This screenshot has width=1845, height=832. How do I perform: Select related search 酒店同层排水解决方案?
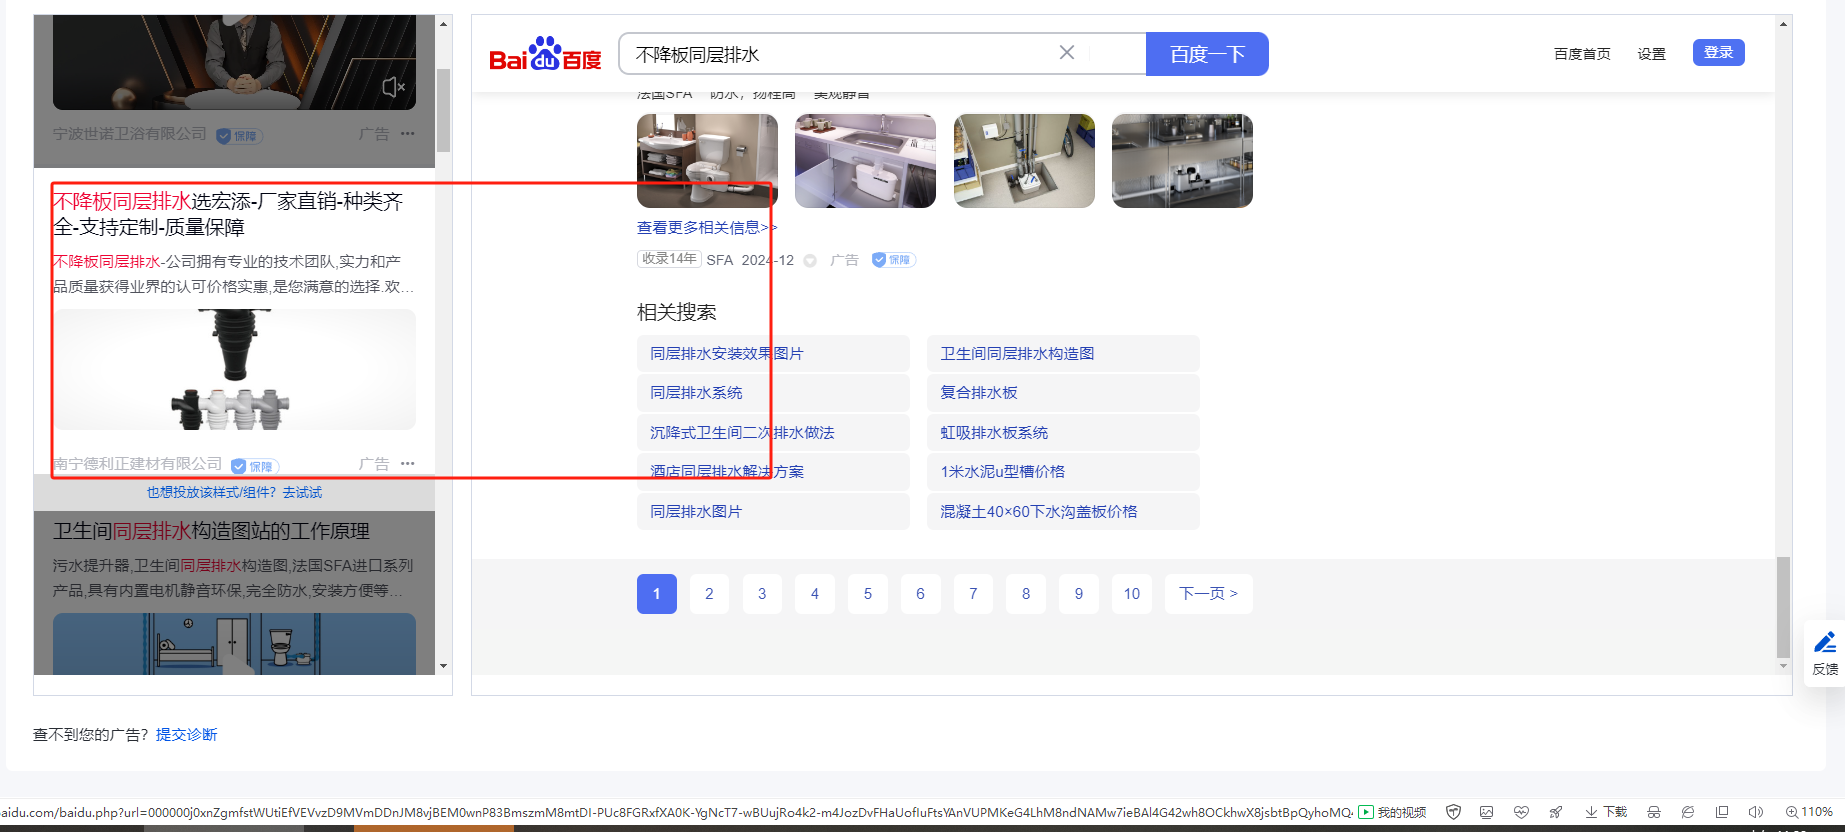773,472
